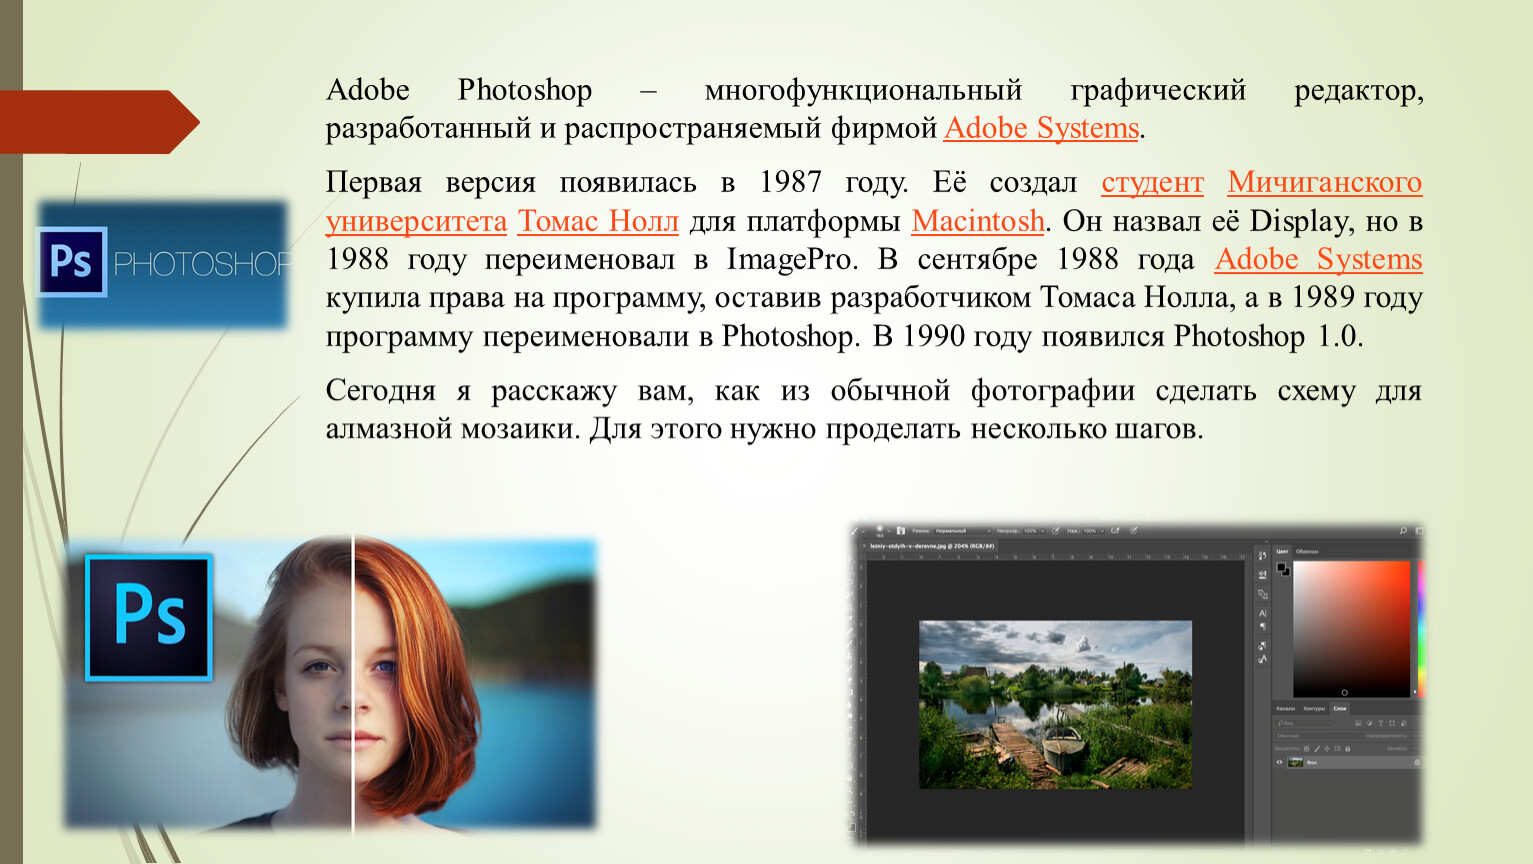This screenshot has height=864, width=1533.
Task: Switch to the Каналы tab
Action: point(1285,708)
